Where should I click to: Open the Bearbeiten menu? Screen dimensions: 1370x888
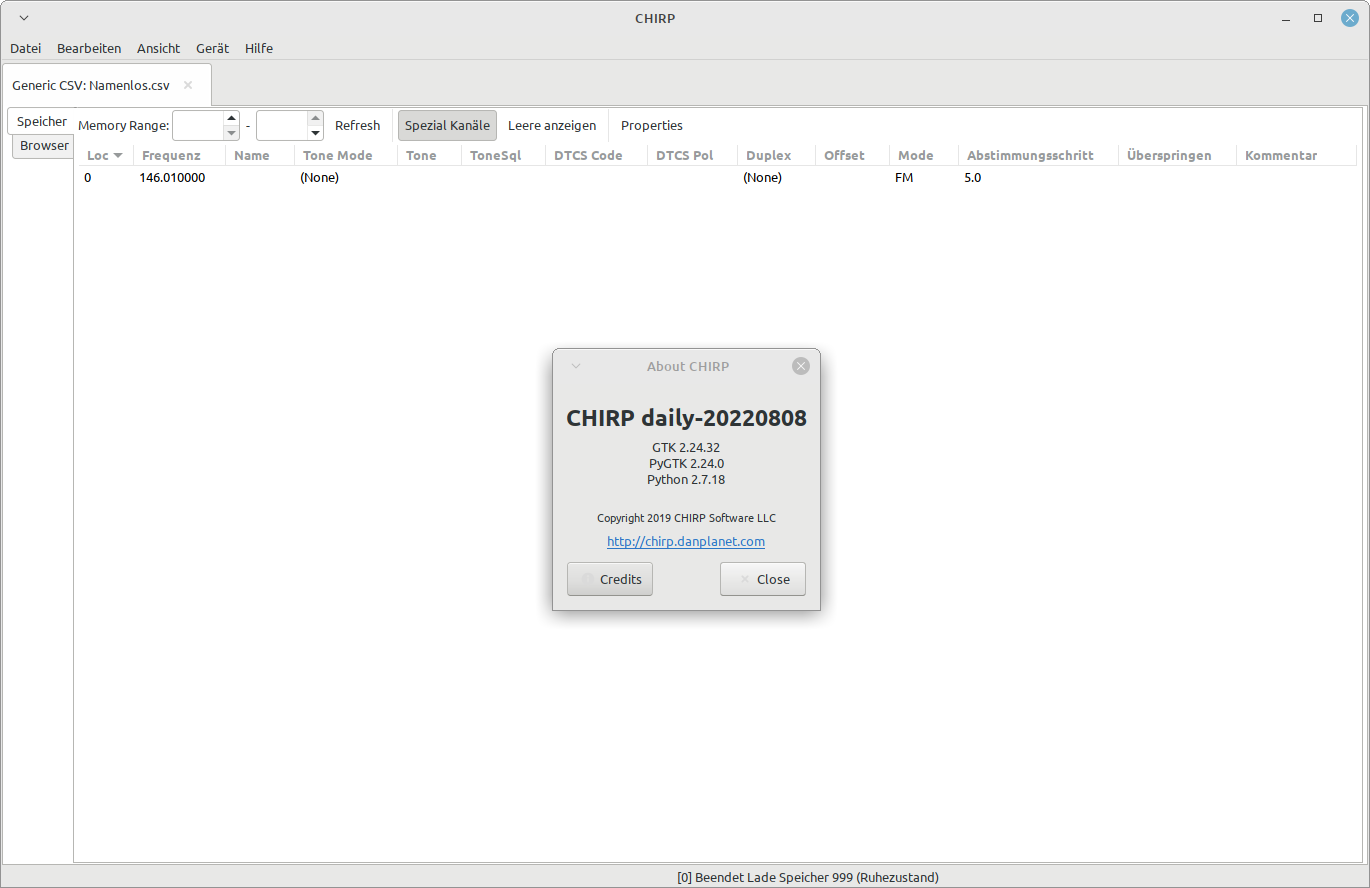tap(89, 48)
